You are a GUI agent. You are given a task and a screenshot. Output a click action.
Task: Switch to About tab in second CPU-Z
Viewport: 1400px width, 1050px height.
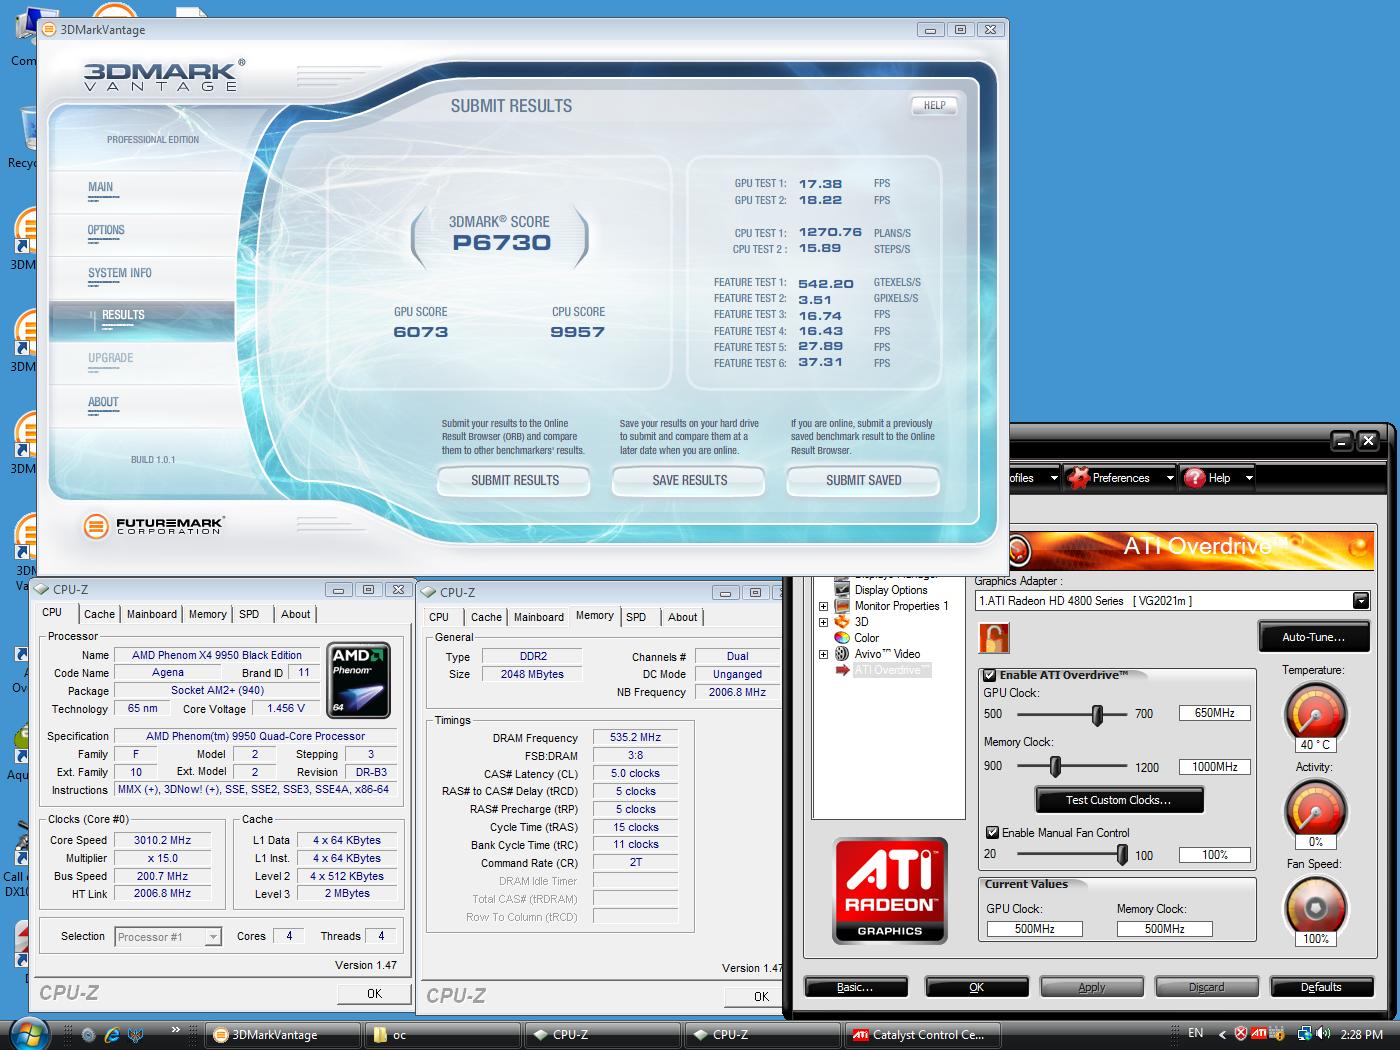tap(683, 617)
